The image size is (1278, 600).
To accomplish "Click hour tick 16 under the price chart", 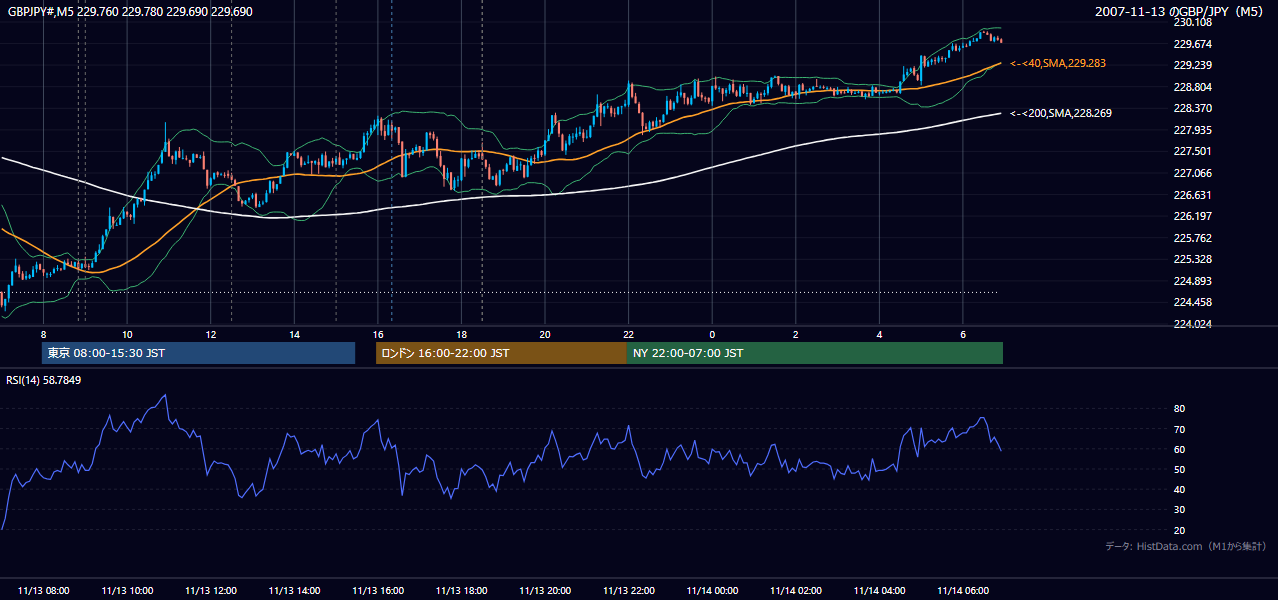I will click(x=378, y=334).
